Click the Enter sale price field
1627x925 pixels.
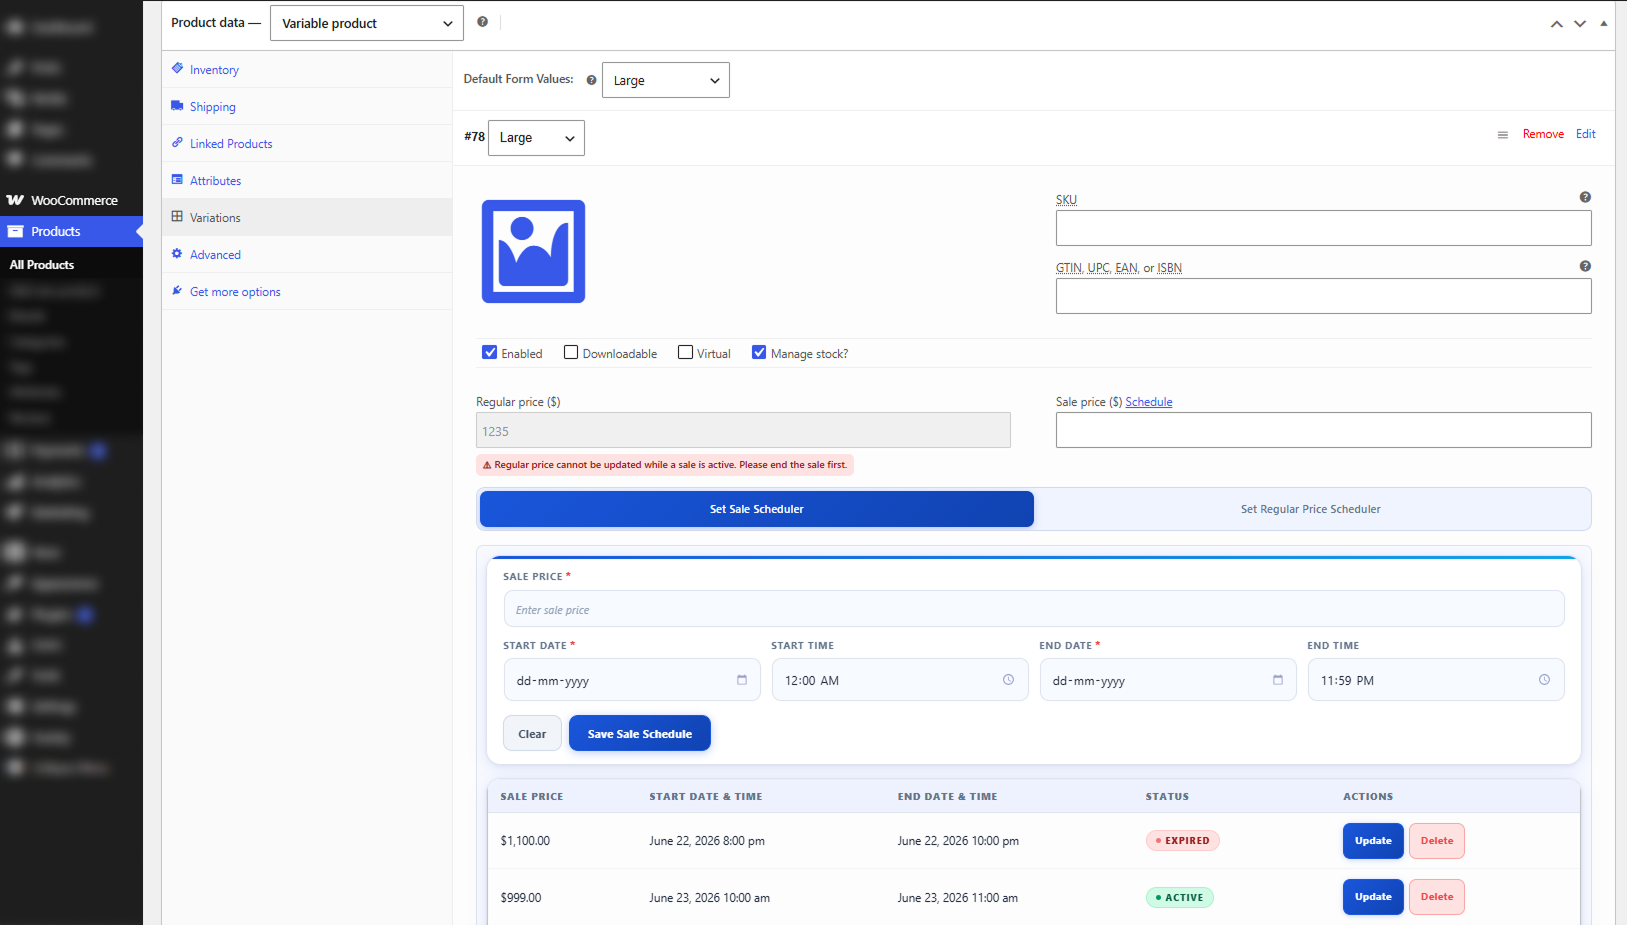(1034, 609)
